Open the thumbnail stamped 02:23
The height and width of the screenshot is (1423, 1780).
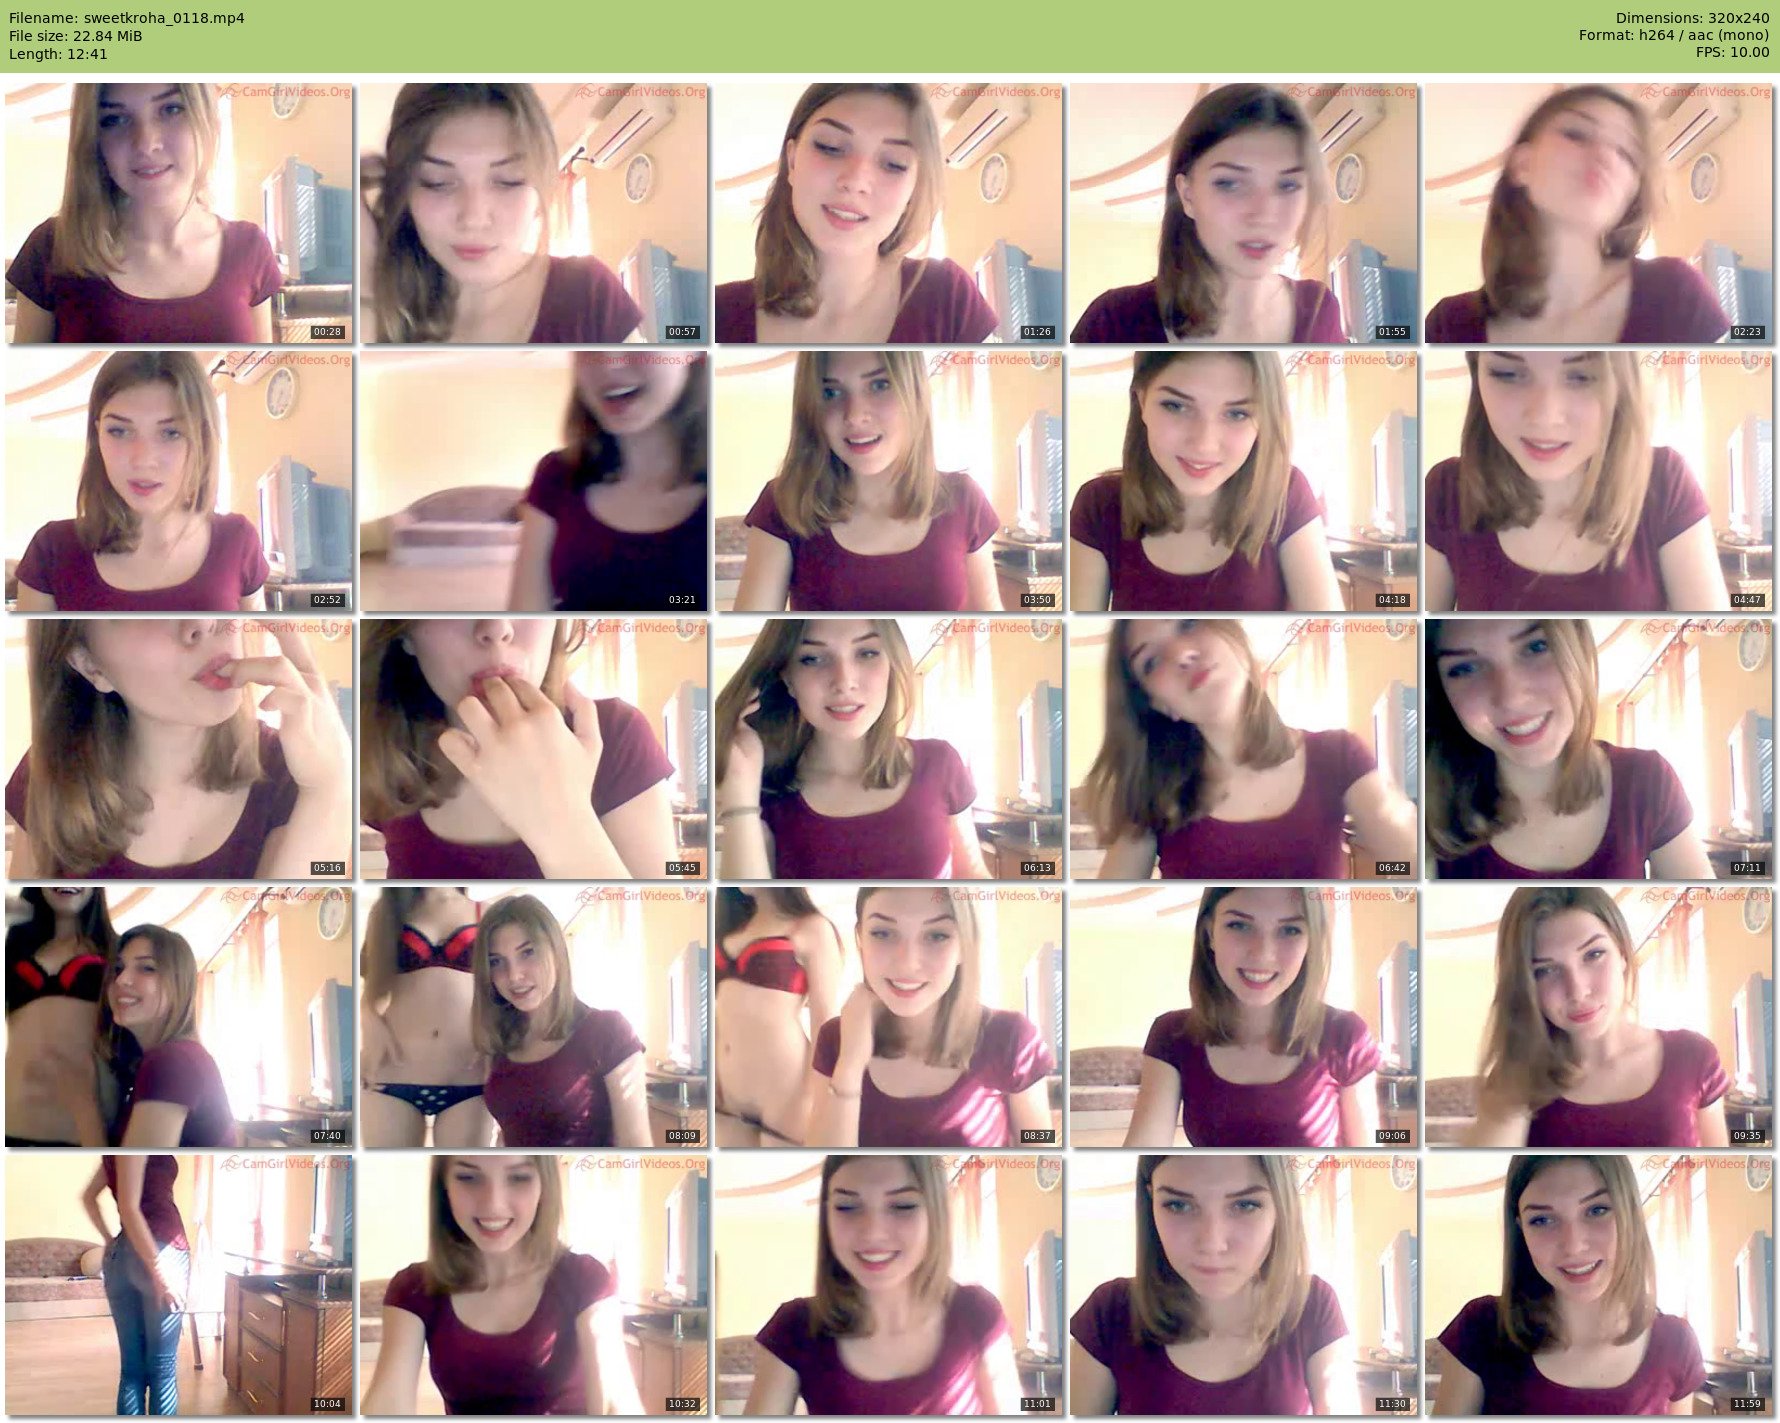[1599, 213]
